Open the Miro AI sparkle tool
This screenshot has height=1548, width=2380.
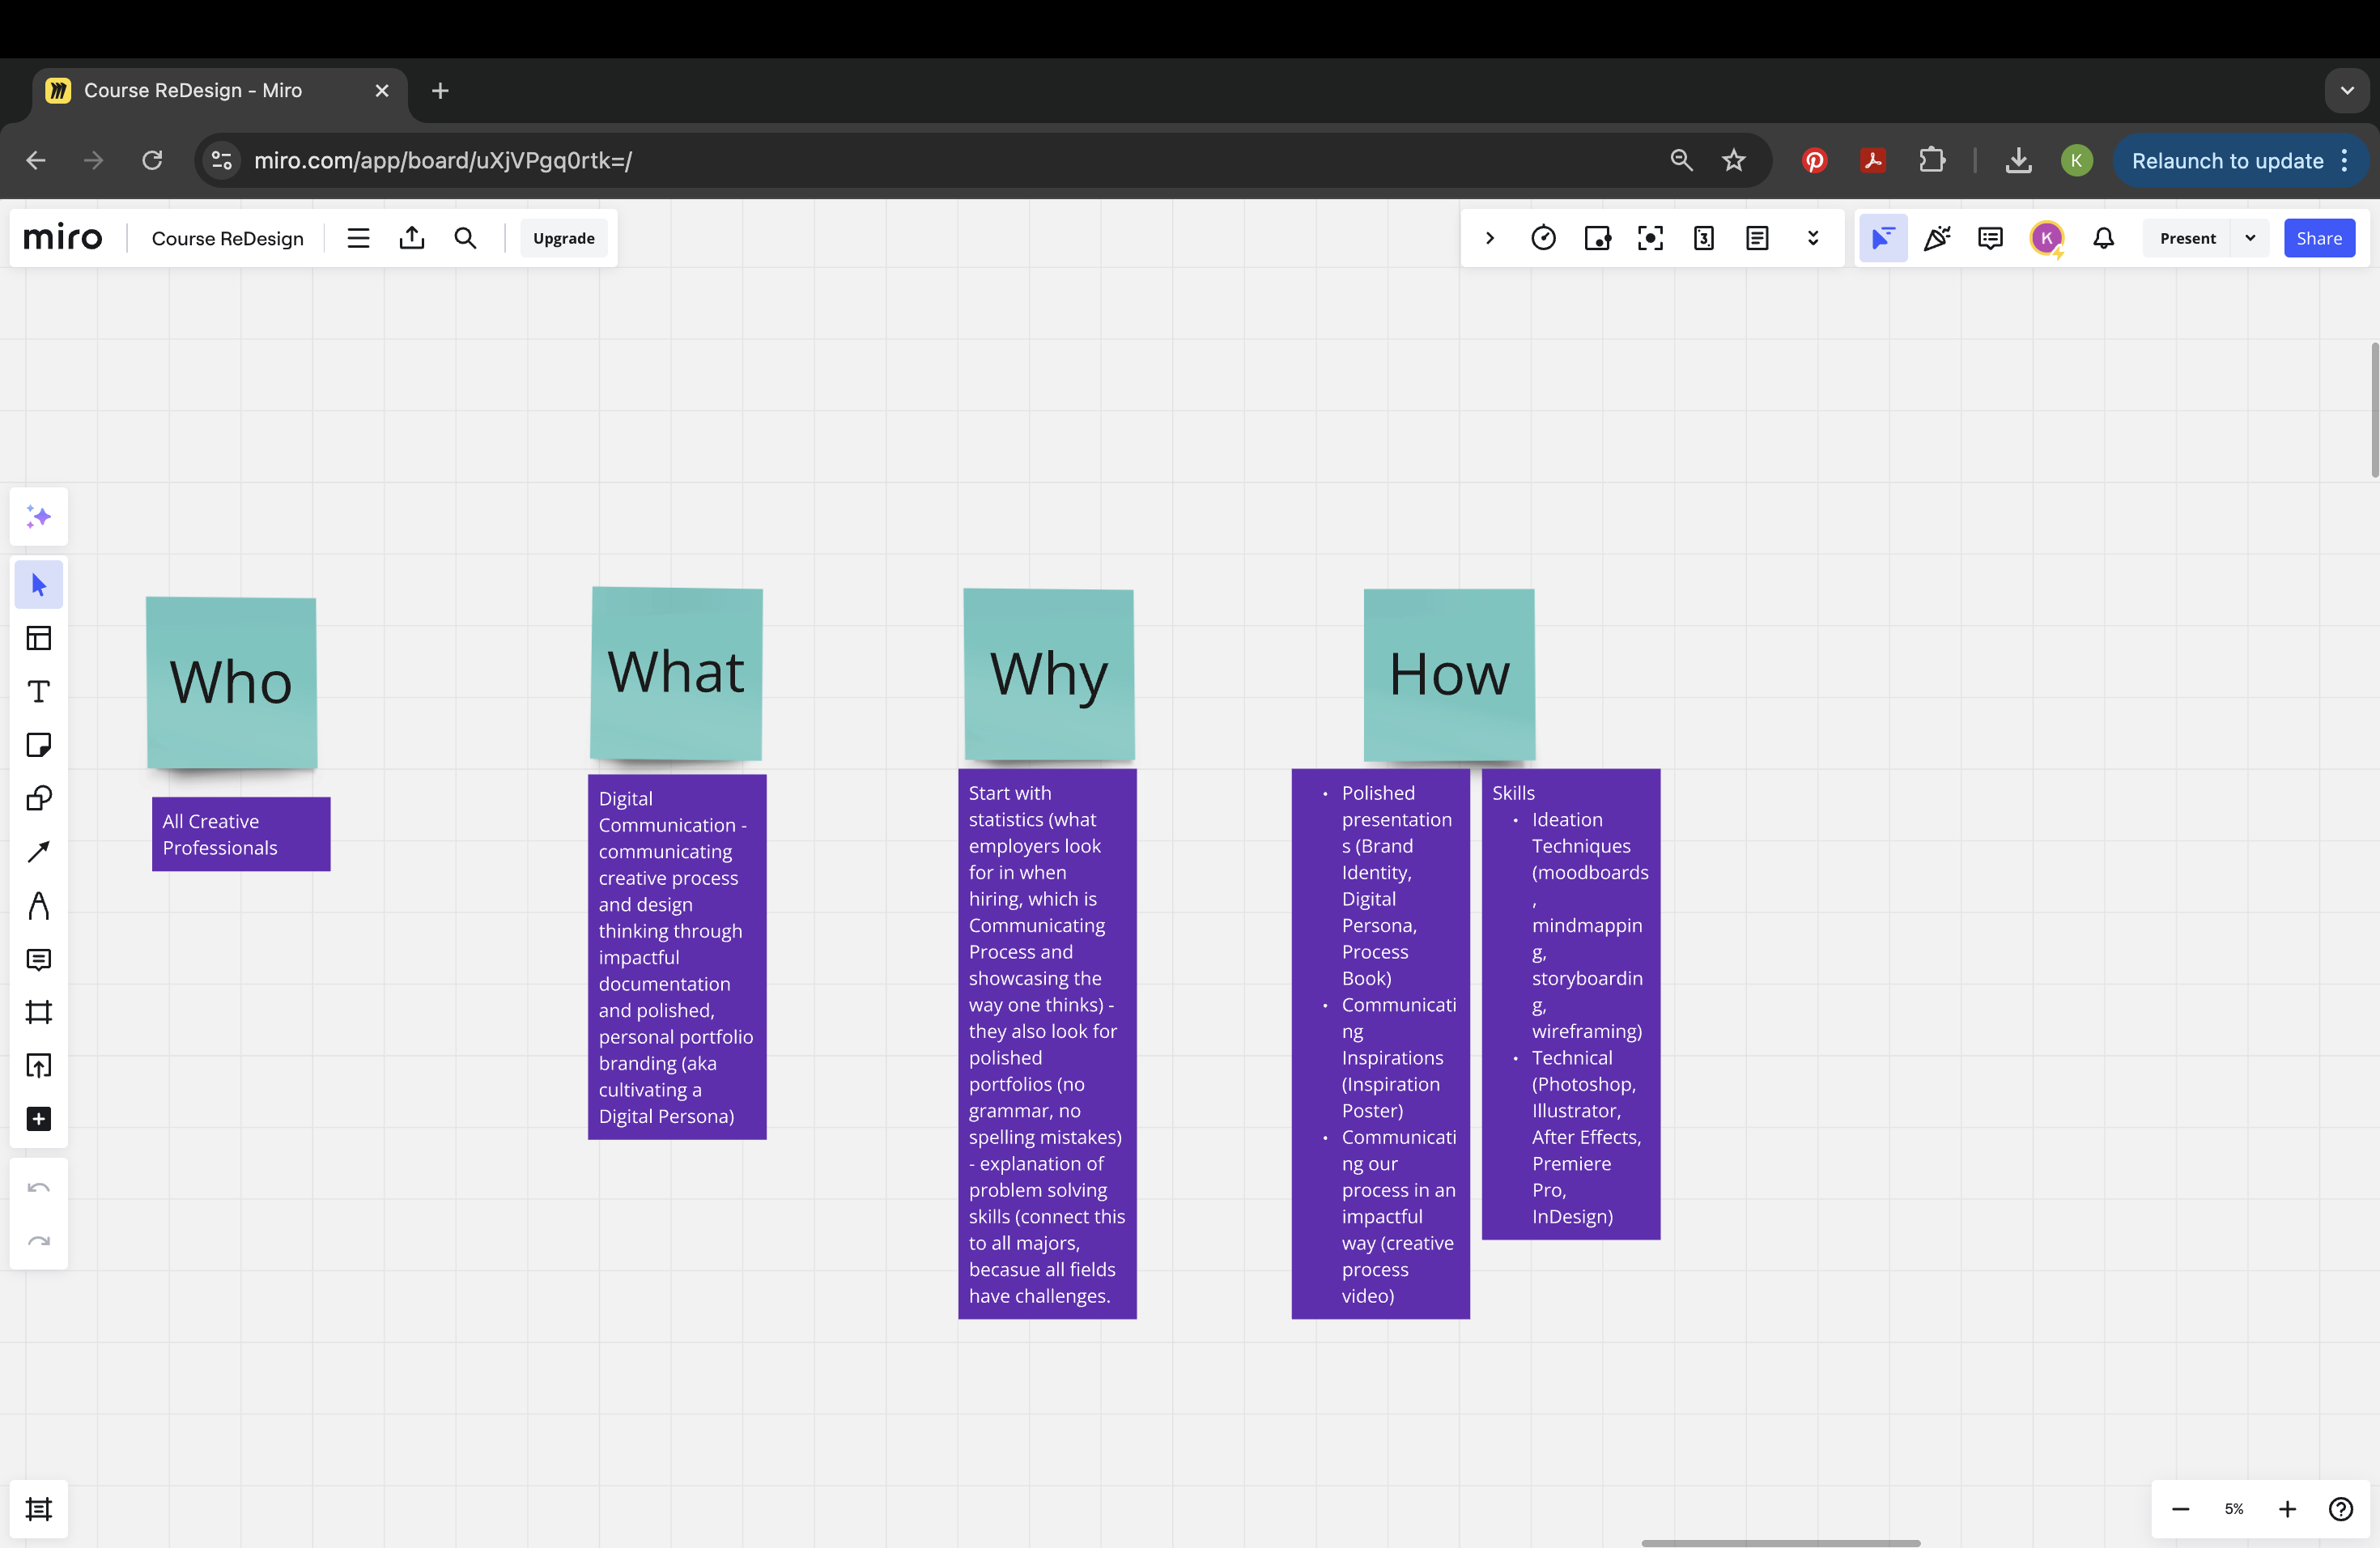pyautogui.click(x=38, y=517)
